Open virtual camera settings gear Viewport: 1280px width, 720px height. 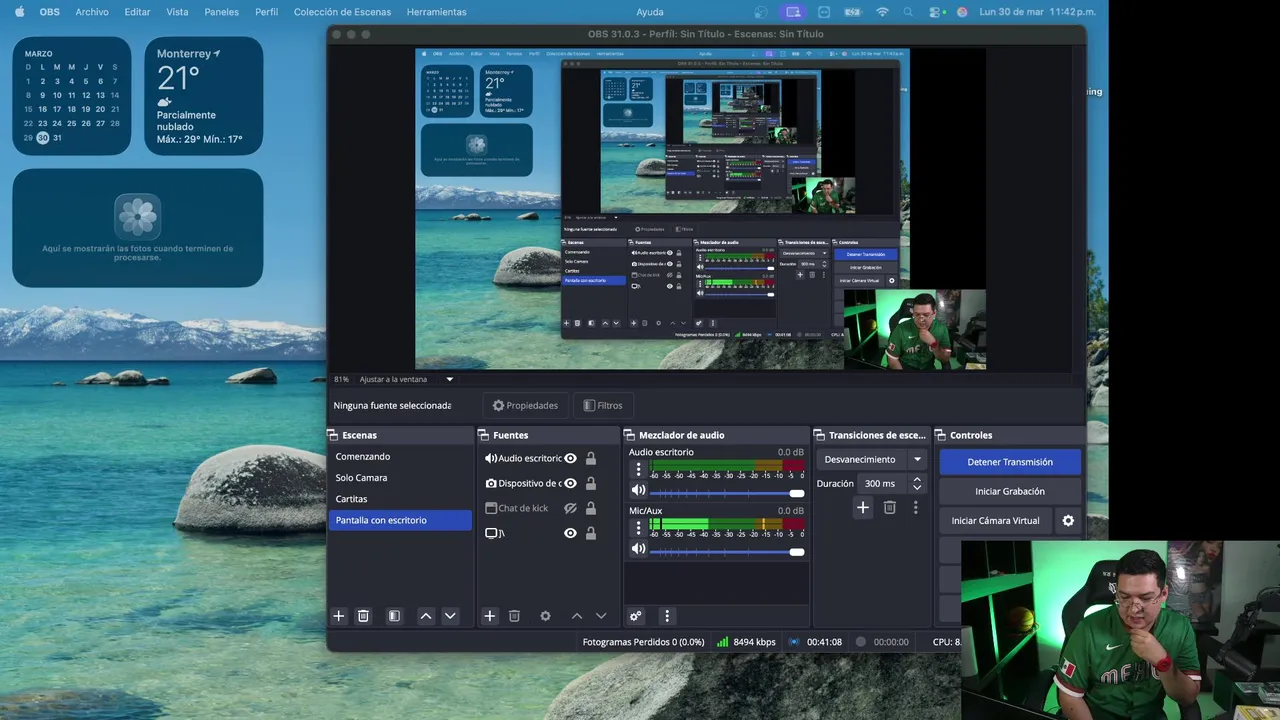pyautogui.click(x=1068, y=521)
